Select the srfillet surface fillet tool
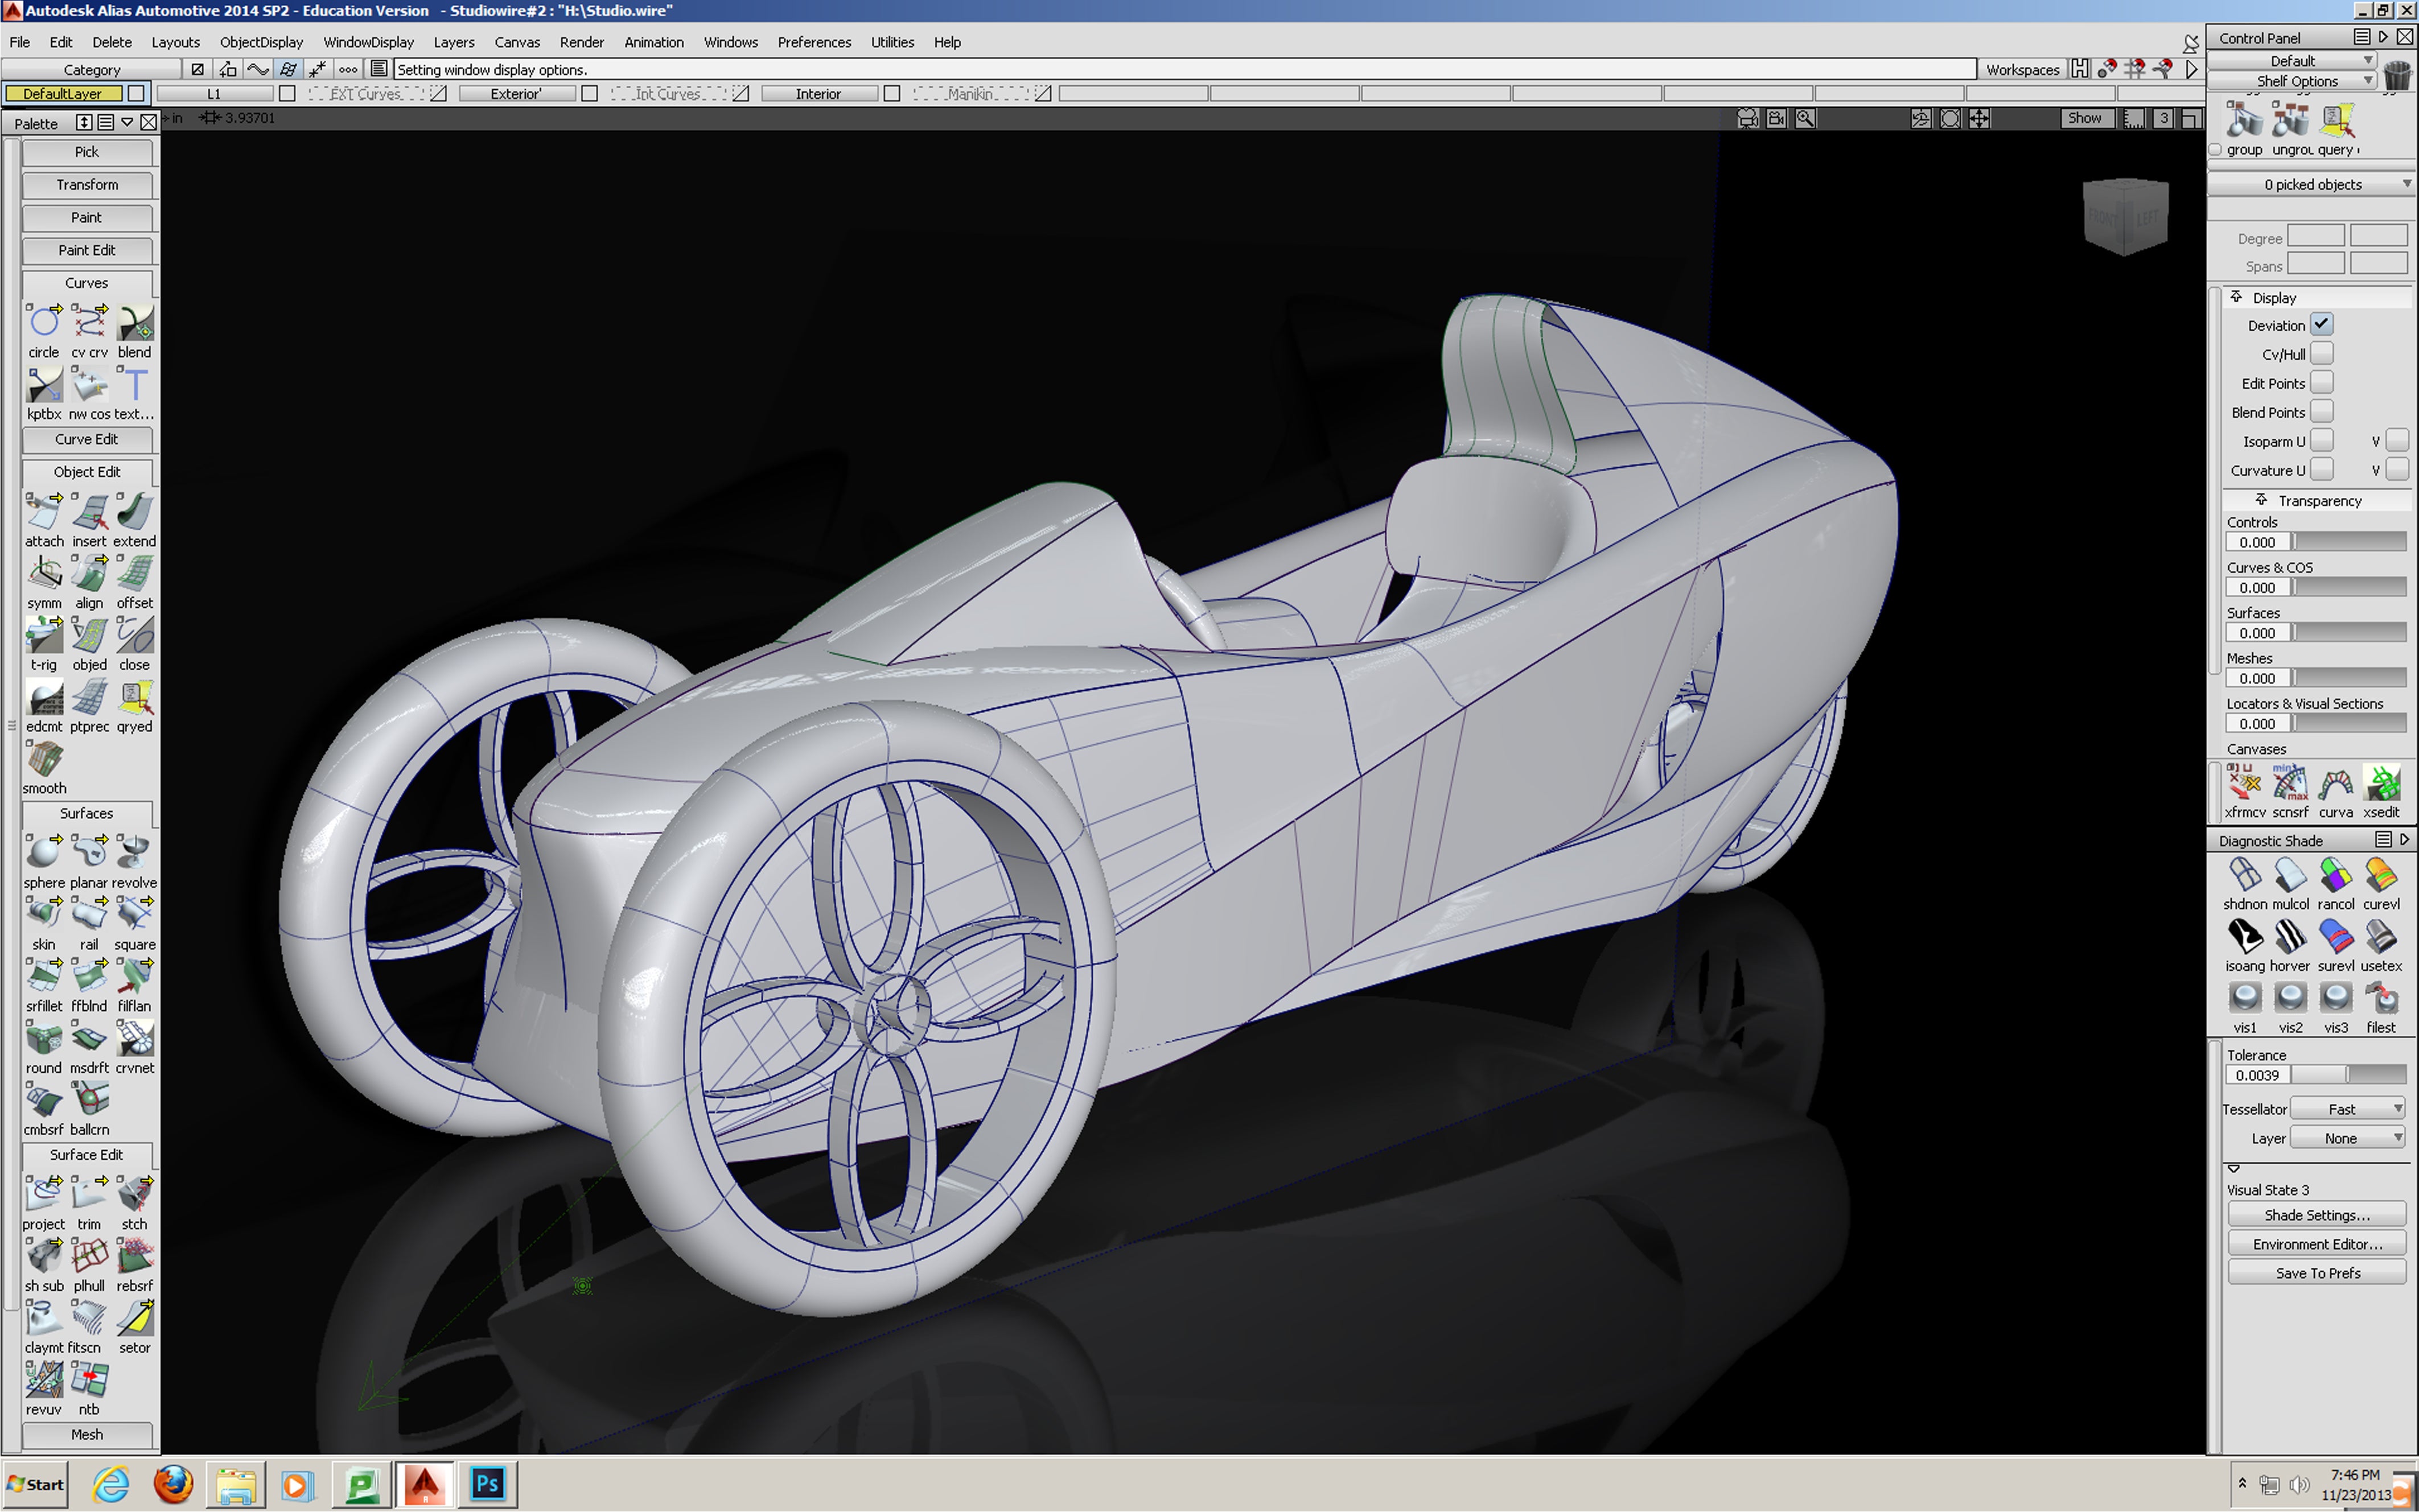The image size is (2419, 1512). [x=43, y=977]
